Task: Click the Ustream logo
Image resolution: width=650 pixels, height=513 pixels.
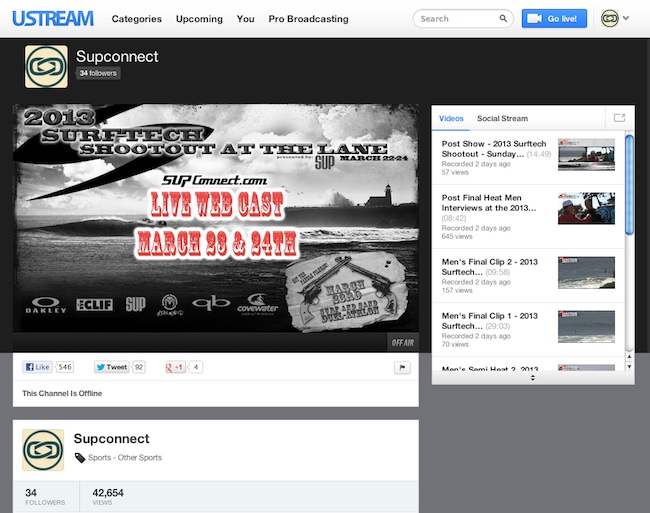Action: pyautogui.click(x=53, y=19)
